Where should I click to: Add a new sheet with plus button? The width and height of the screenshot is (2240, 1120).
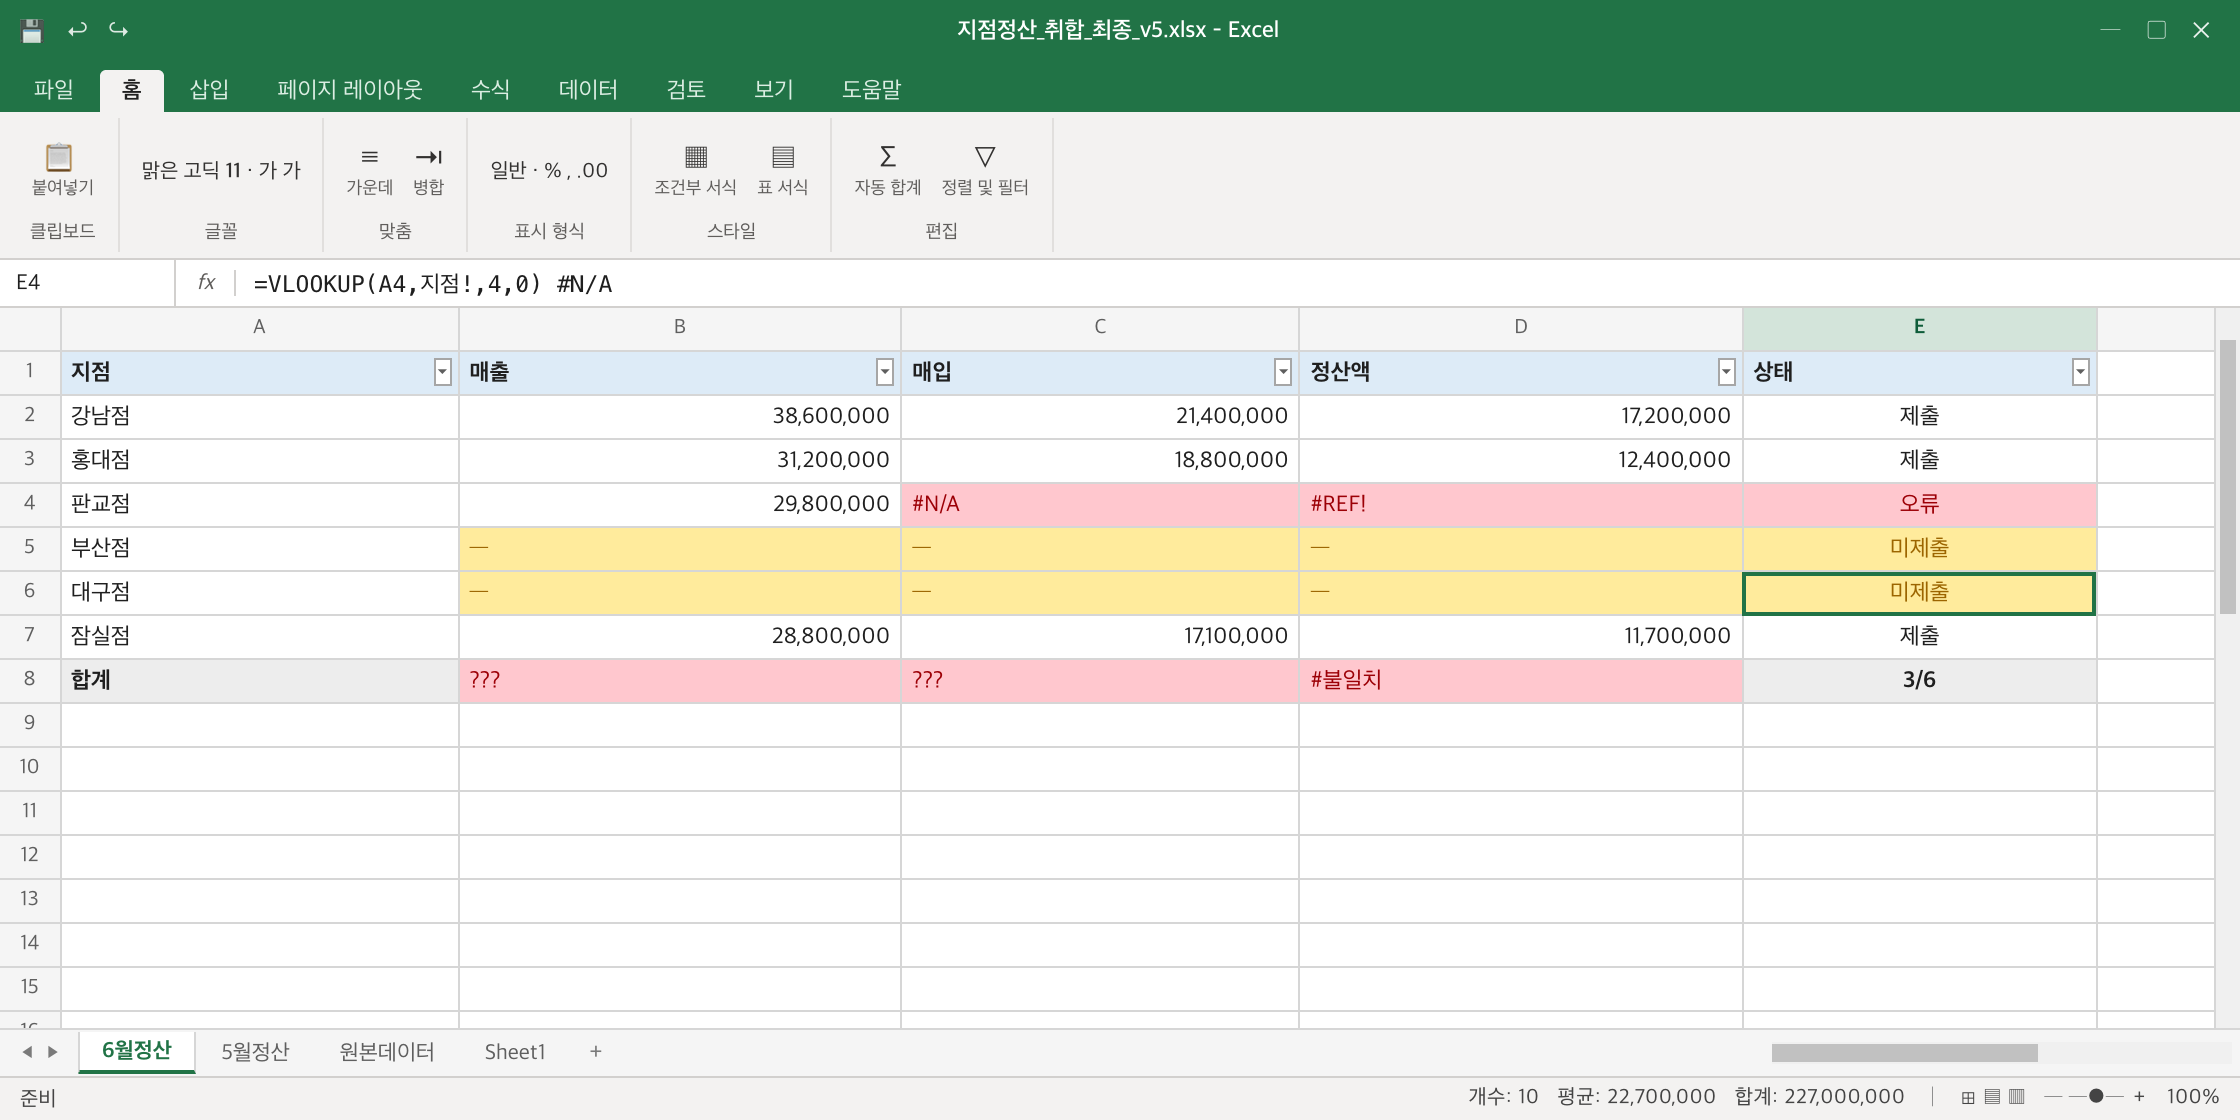tap(596, 1052)
